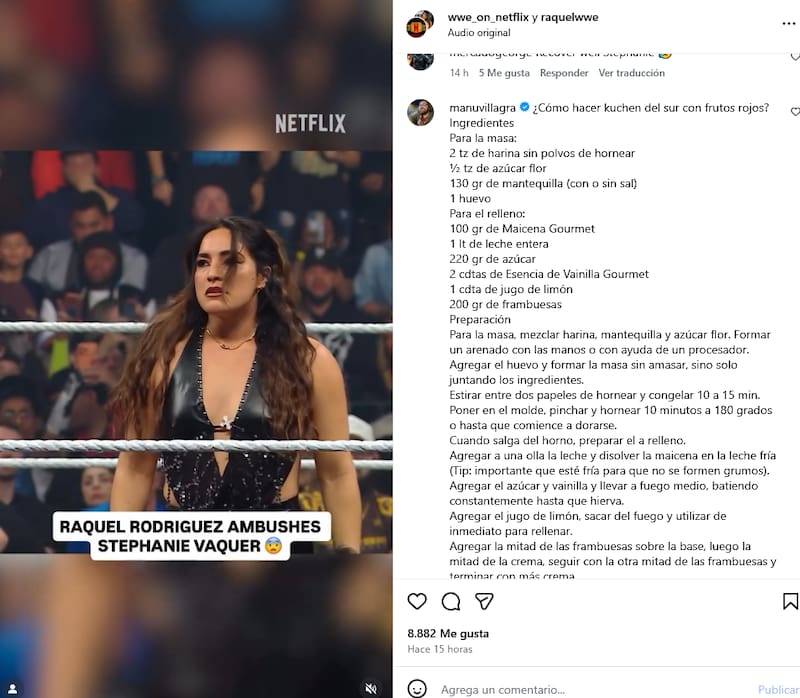Screen dimensions: 800x698
Task: Click Ver traducción on the comment
Action: point(632,73)
